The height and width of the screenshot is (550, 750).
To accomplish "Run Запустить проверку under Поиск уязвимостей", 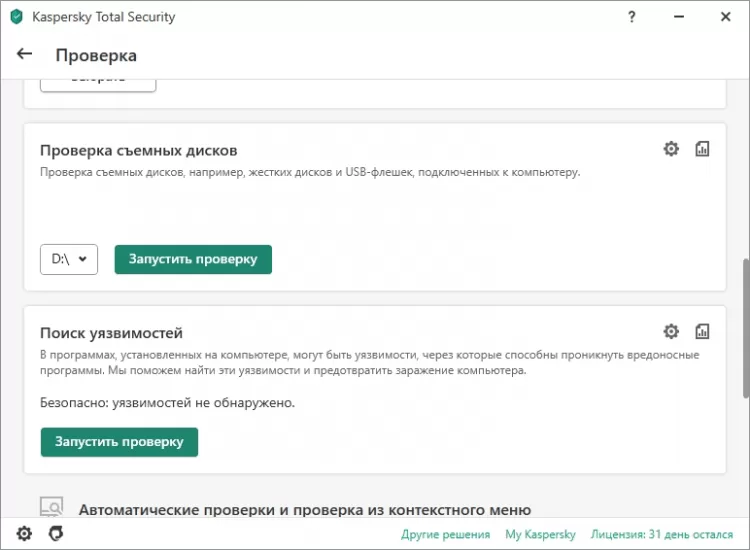I will [x=119, y=442].
